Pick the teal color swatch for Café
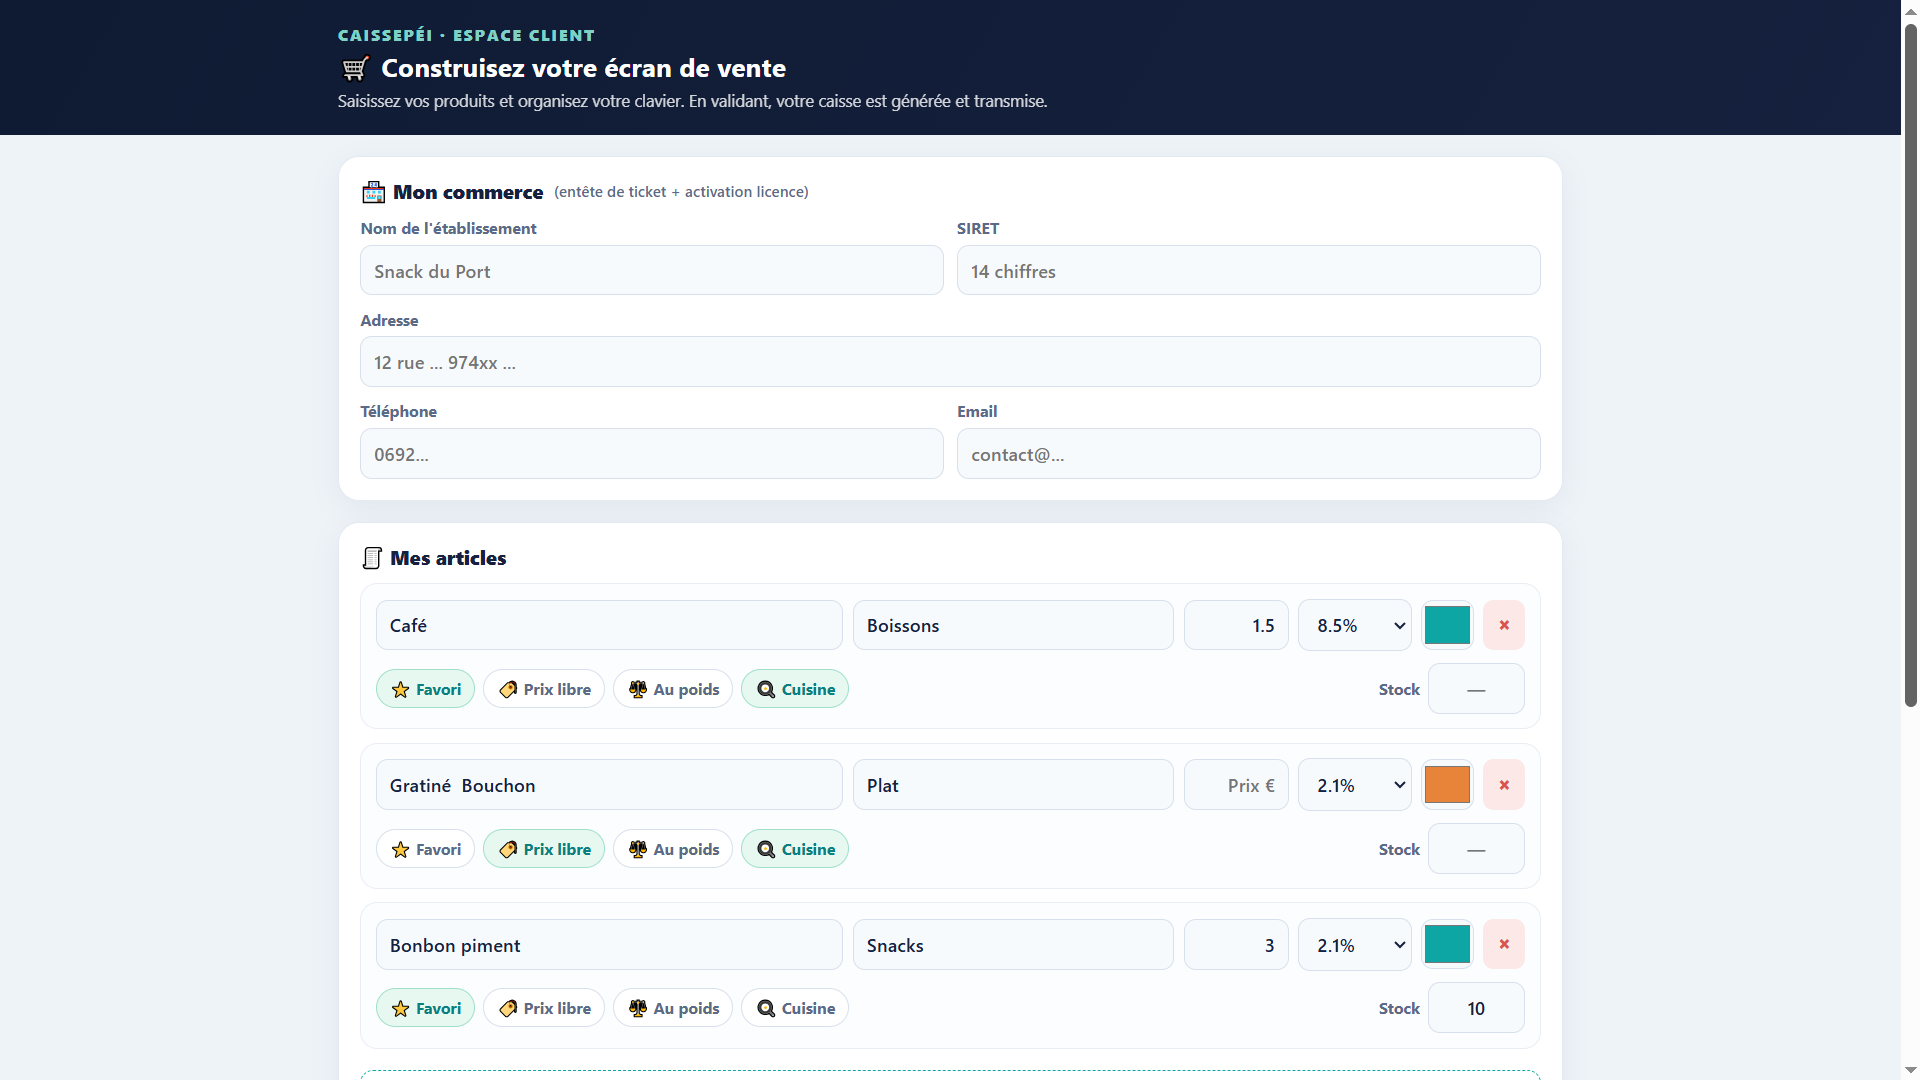The image size is (1920, 1080). click(1447, 625)
